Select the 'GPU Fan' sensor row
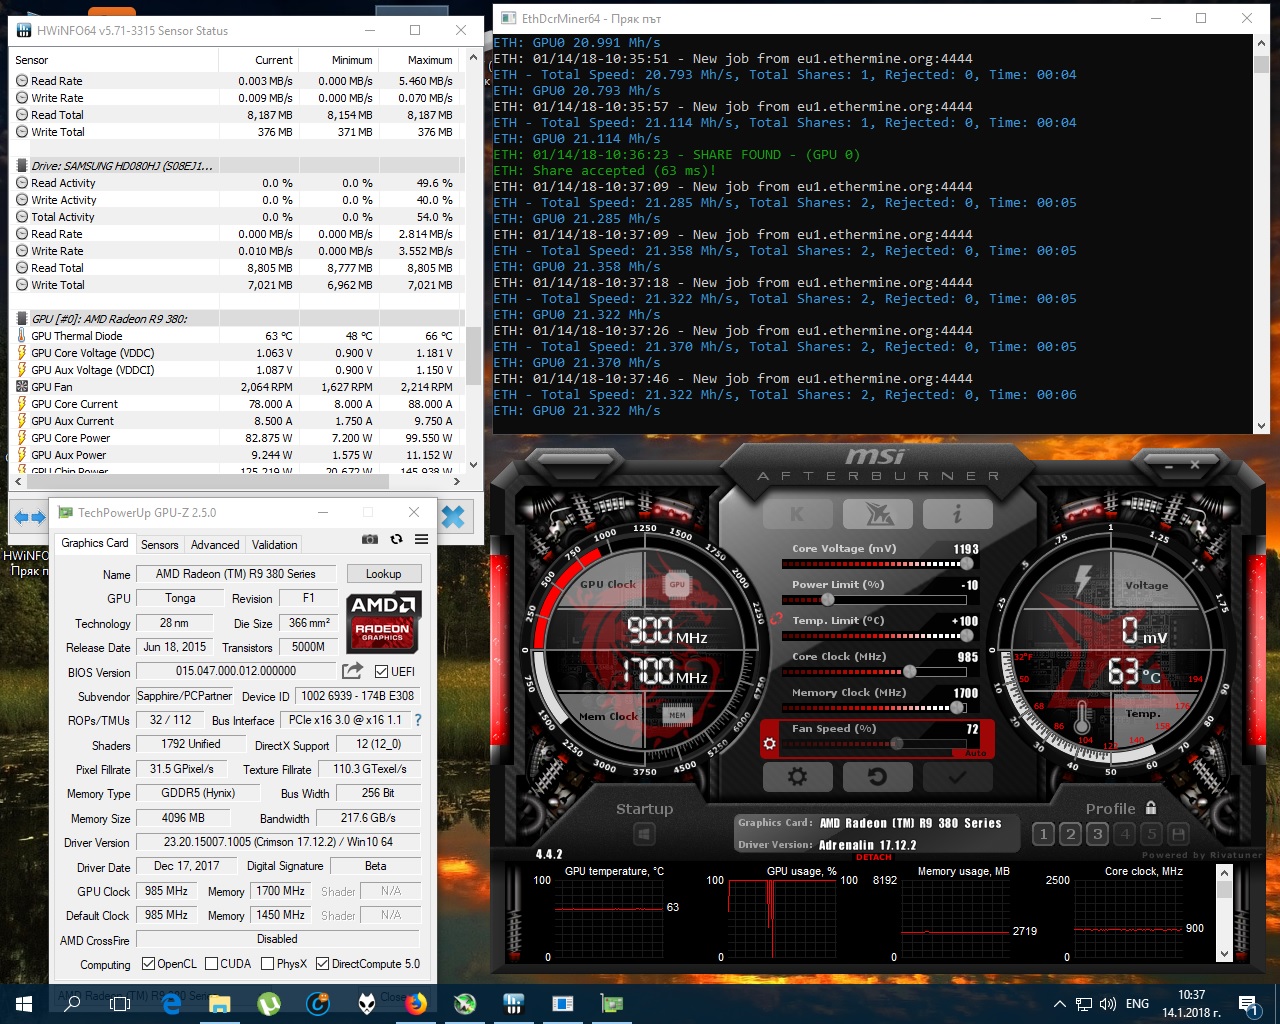 click(x=238, y=387)
